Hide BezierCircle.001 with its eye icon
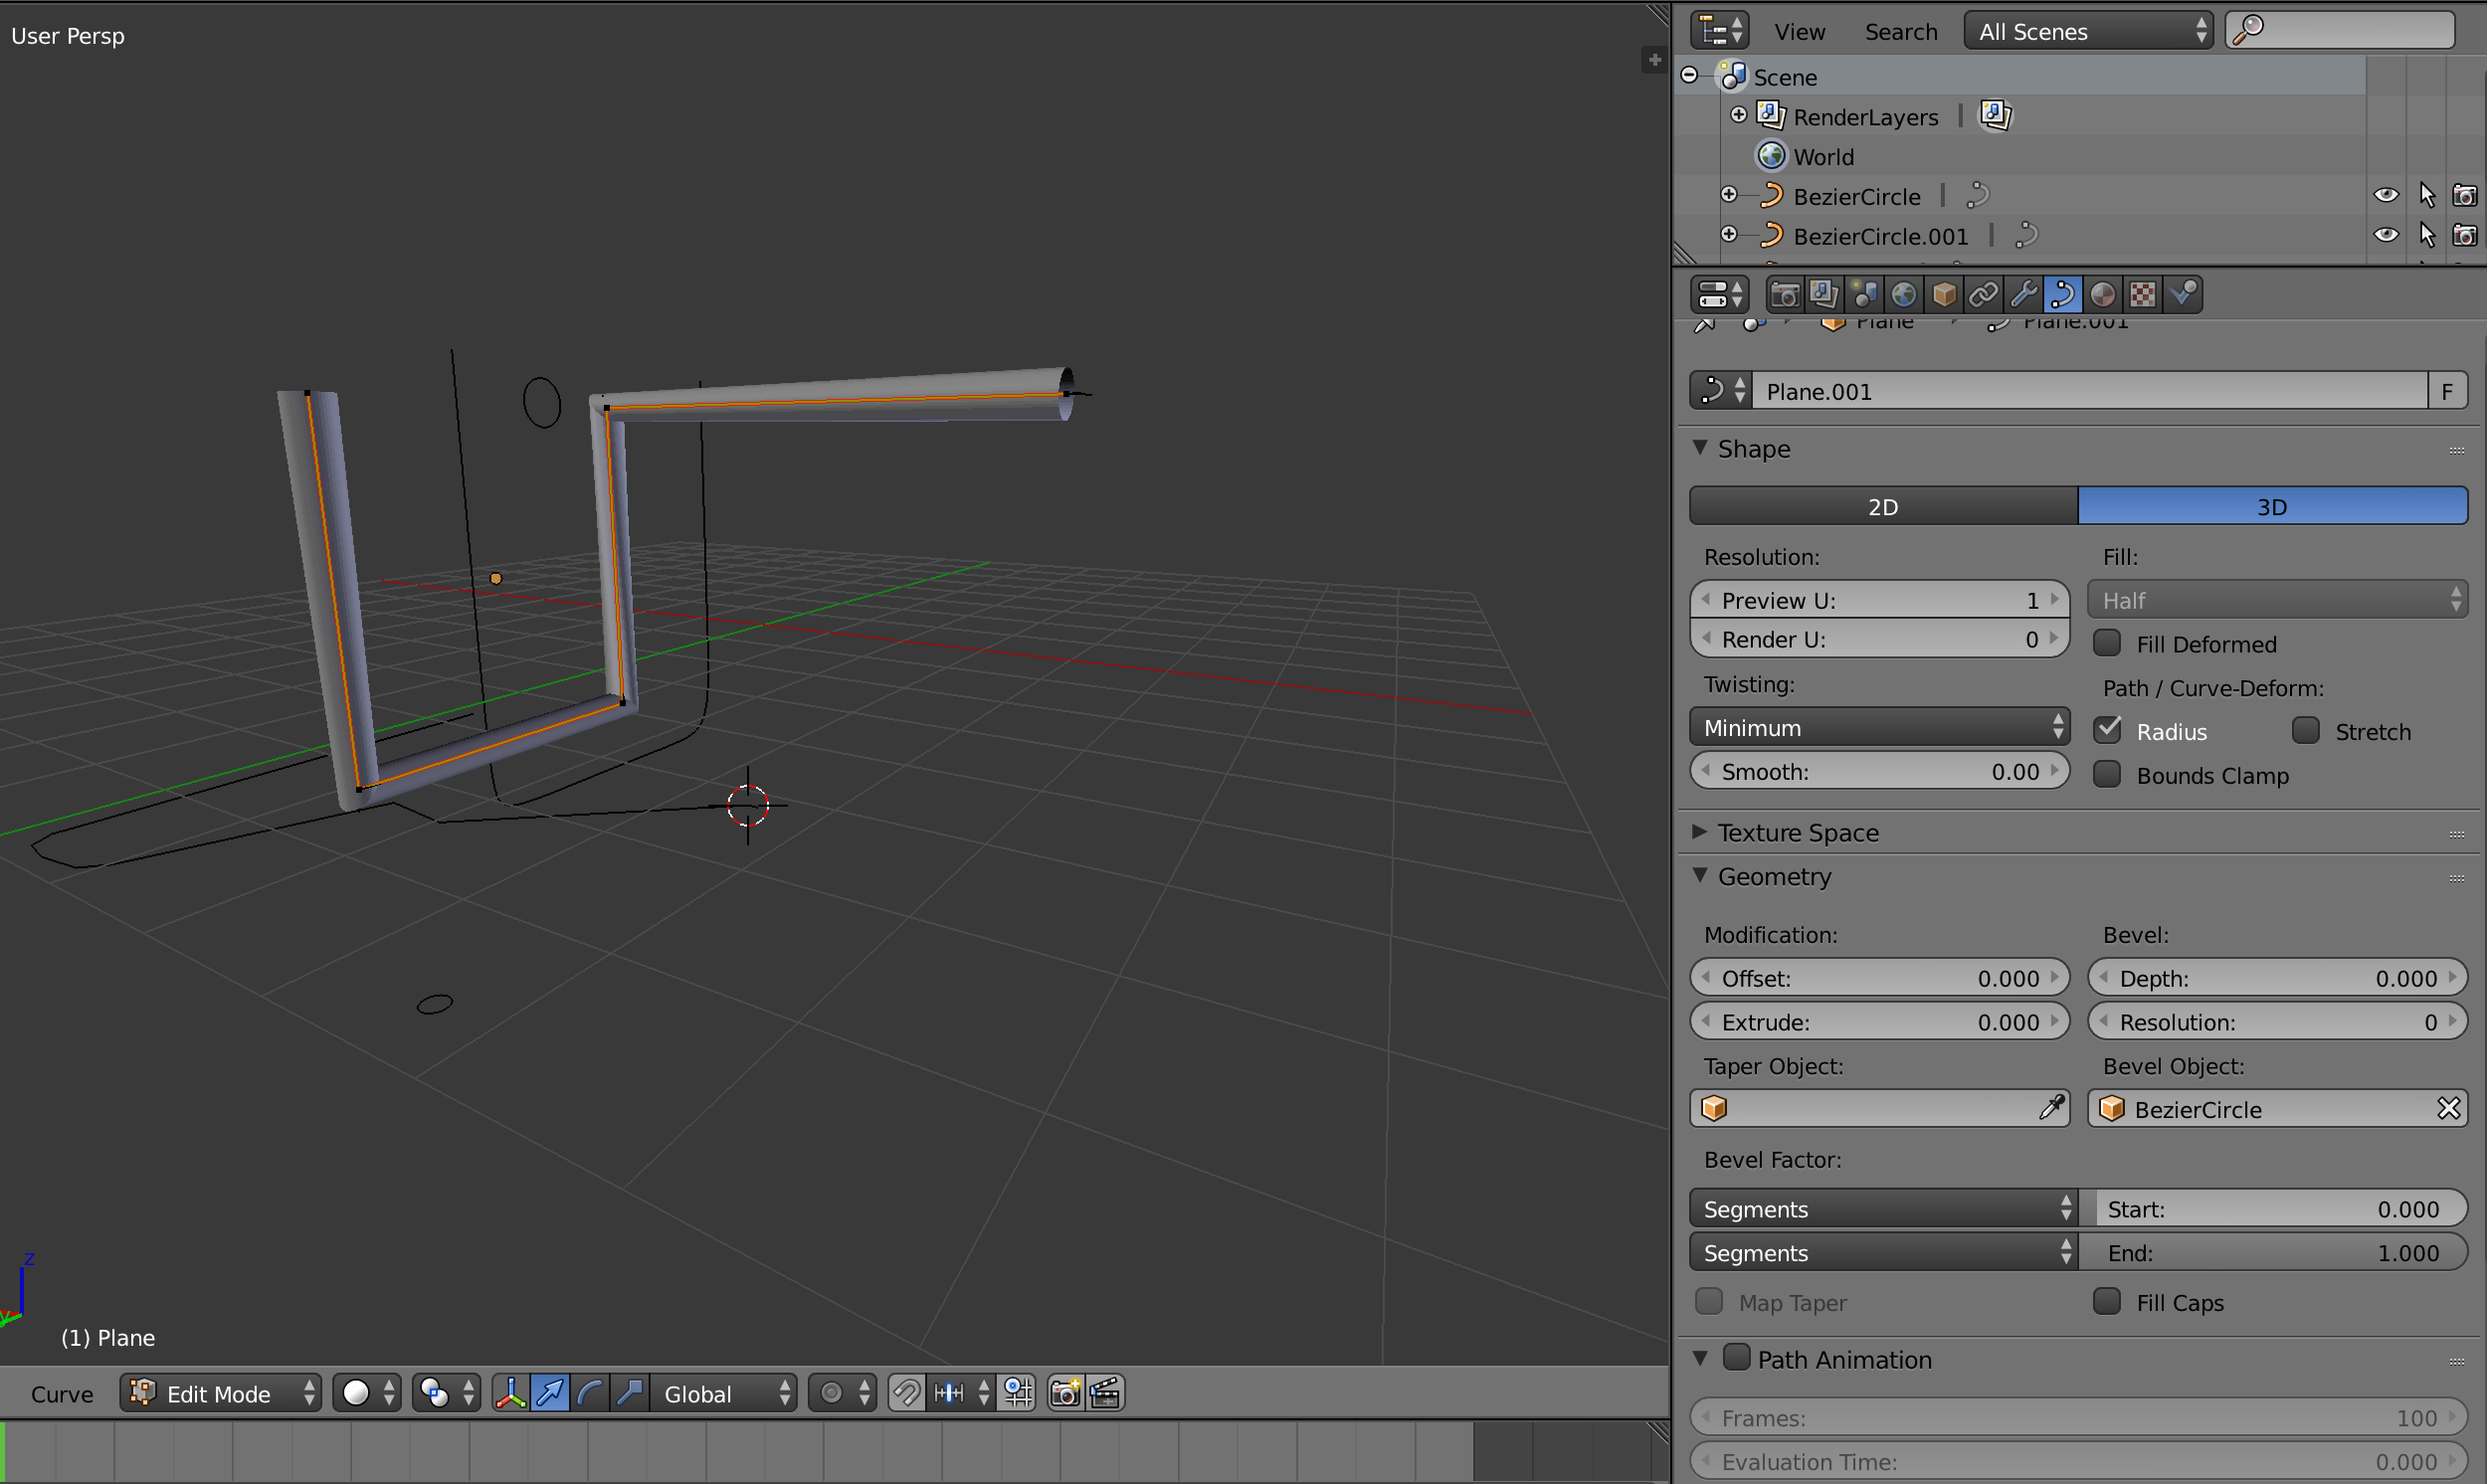2487x1484 pixels. tap(2386, 235)
